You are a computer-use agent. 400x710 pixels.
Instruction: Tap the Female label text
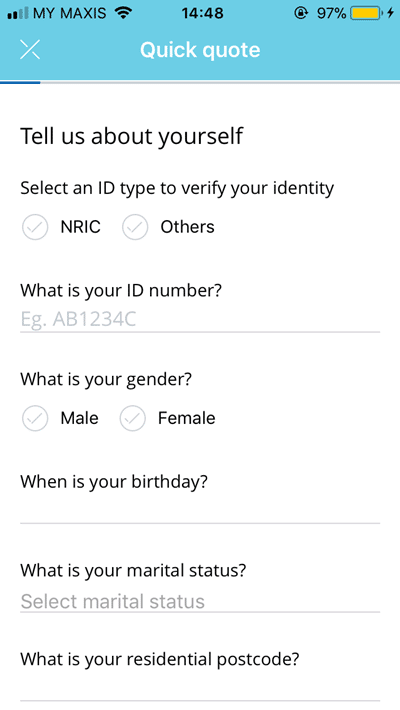click(x=187, y=418)
